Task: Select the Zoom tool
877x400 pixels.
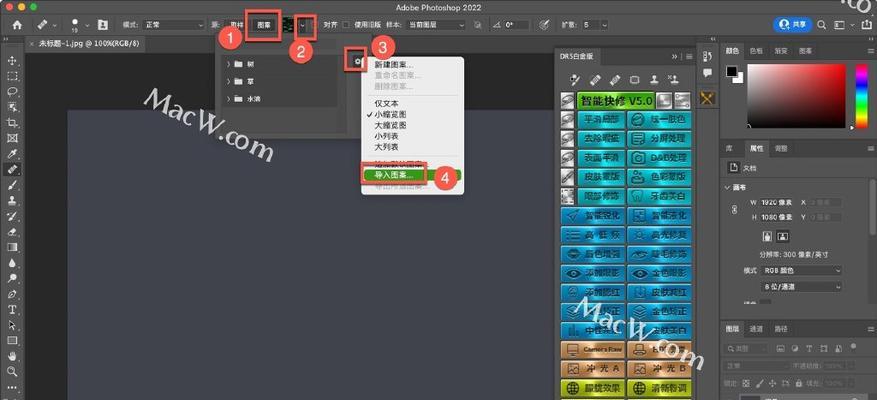Action: [12, 371]
